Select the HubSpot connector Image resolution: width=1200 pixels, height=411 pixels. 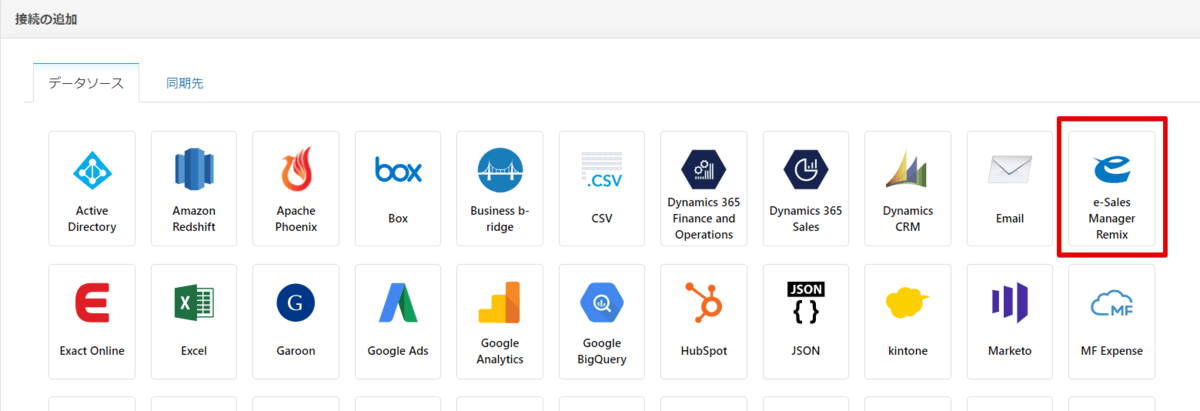pos(703,321)
